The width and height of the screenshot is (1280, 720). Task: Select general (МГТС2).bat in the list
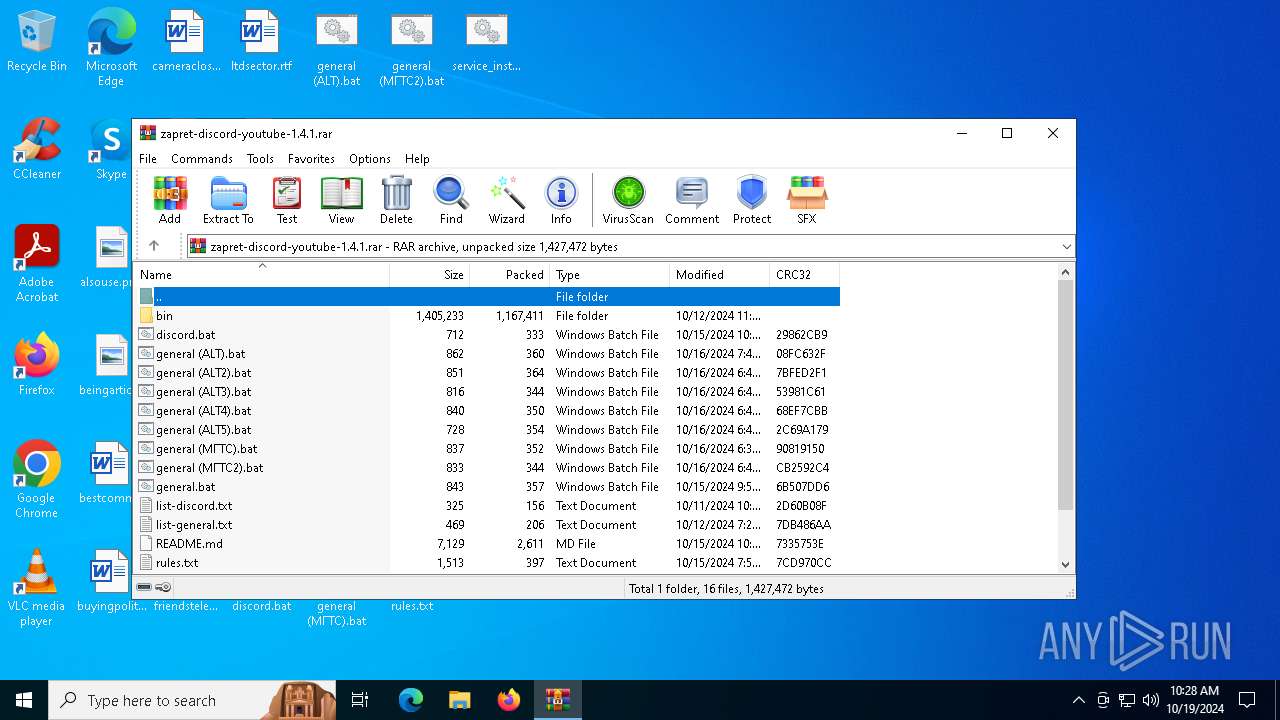487,467
